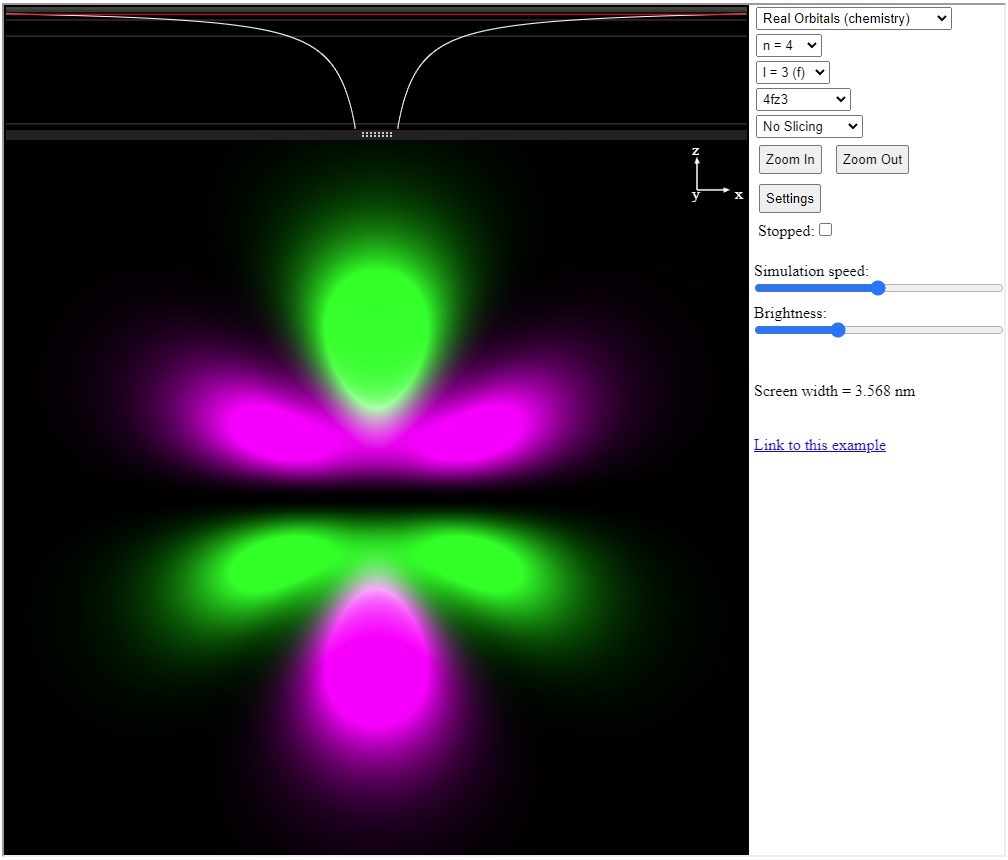Click the xyz axis orientation indicator
1008x860 pixels.
(716, 174)
